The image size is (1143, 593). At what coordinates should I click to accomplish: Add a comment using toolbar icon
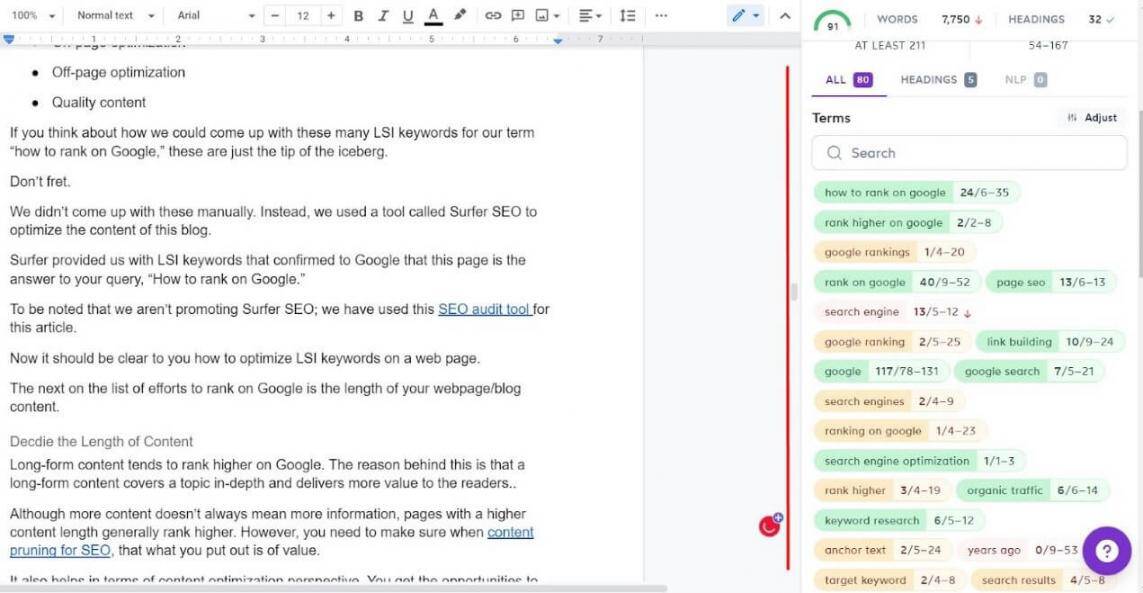(518, 16)
